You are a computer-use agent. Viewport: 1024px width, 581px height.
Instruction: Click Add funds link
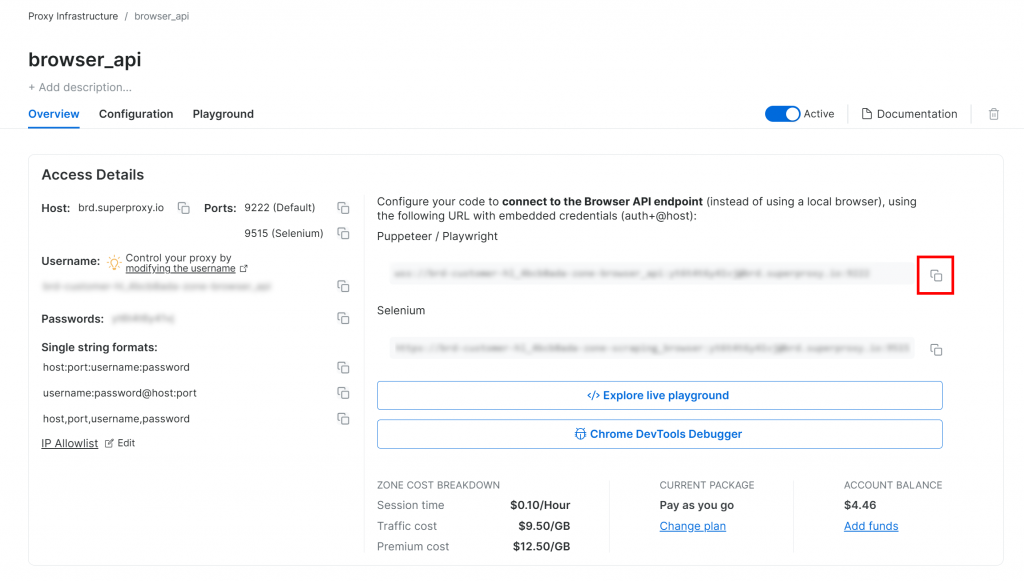(x=870, y=526)
